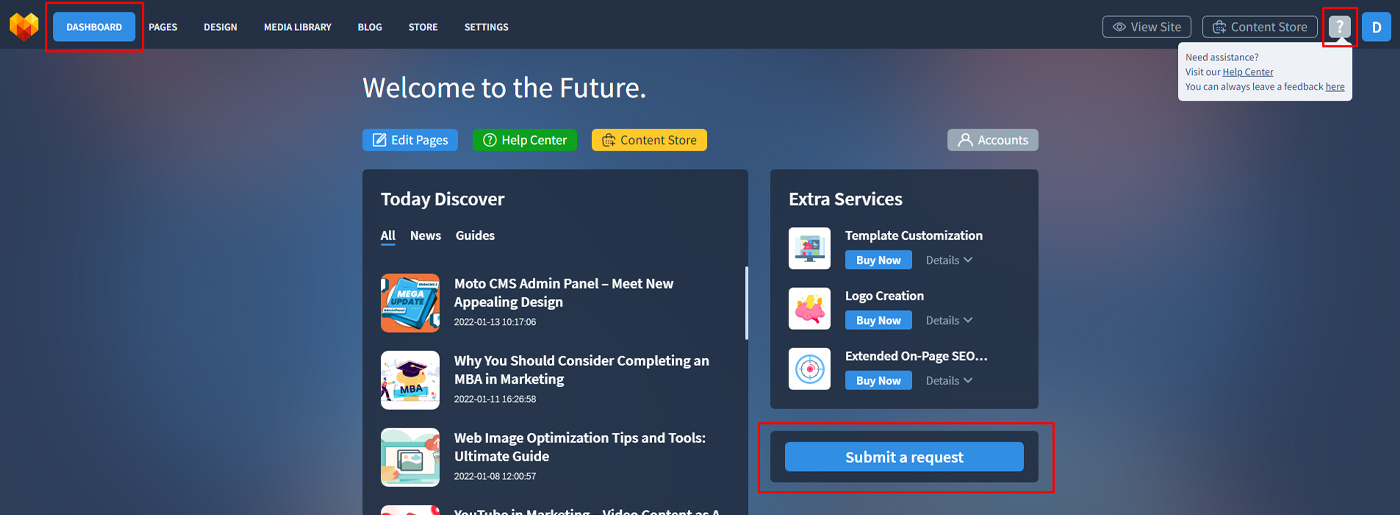The width and height of the screenshot is (1400, 515).
Task: Open the Mega Update article thumbnail
Action: click(410, 303)
